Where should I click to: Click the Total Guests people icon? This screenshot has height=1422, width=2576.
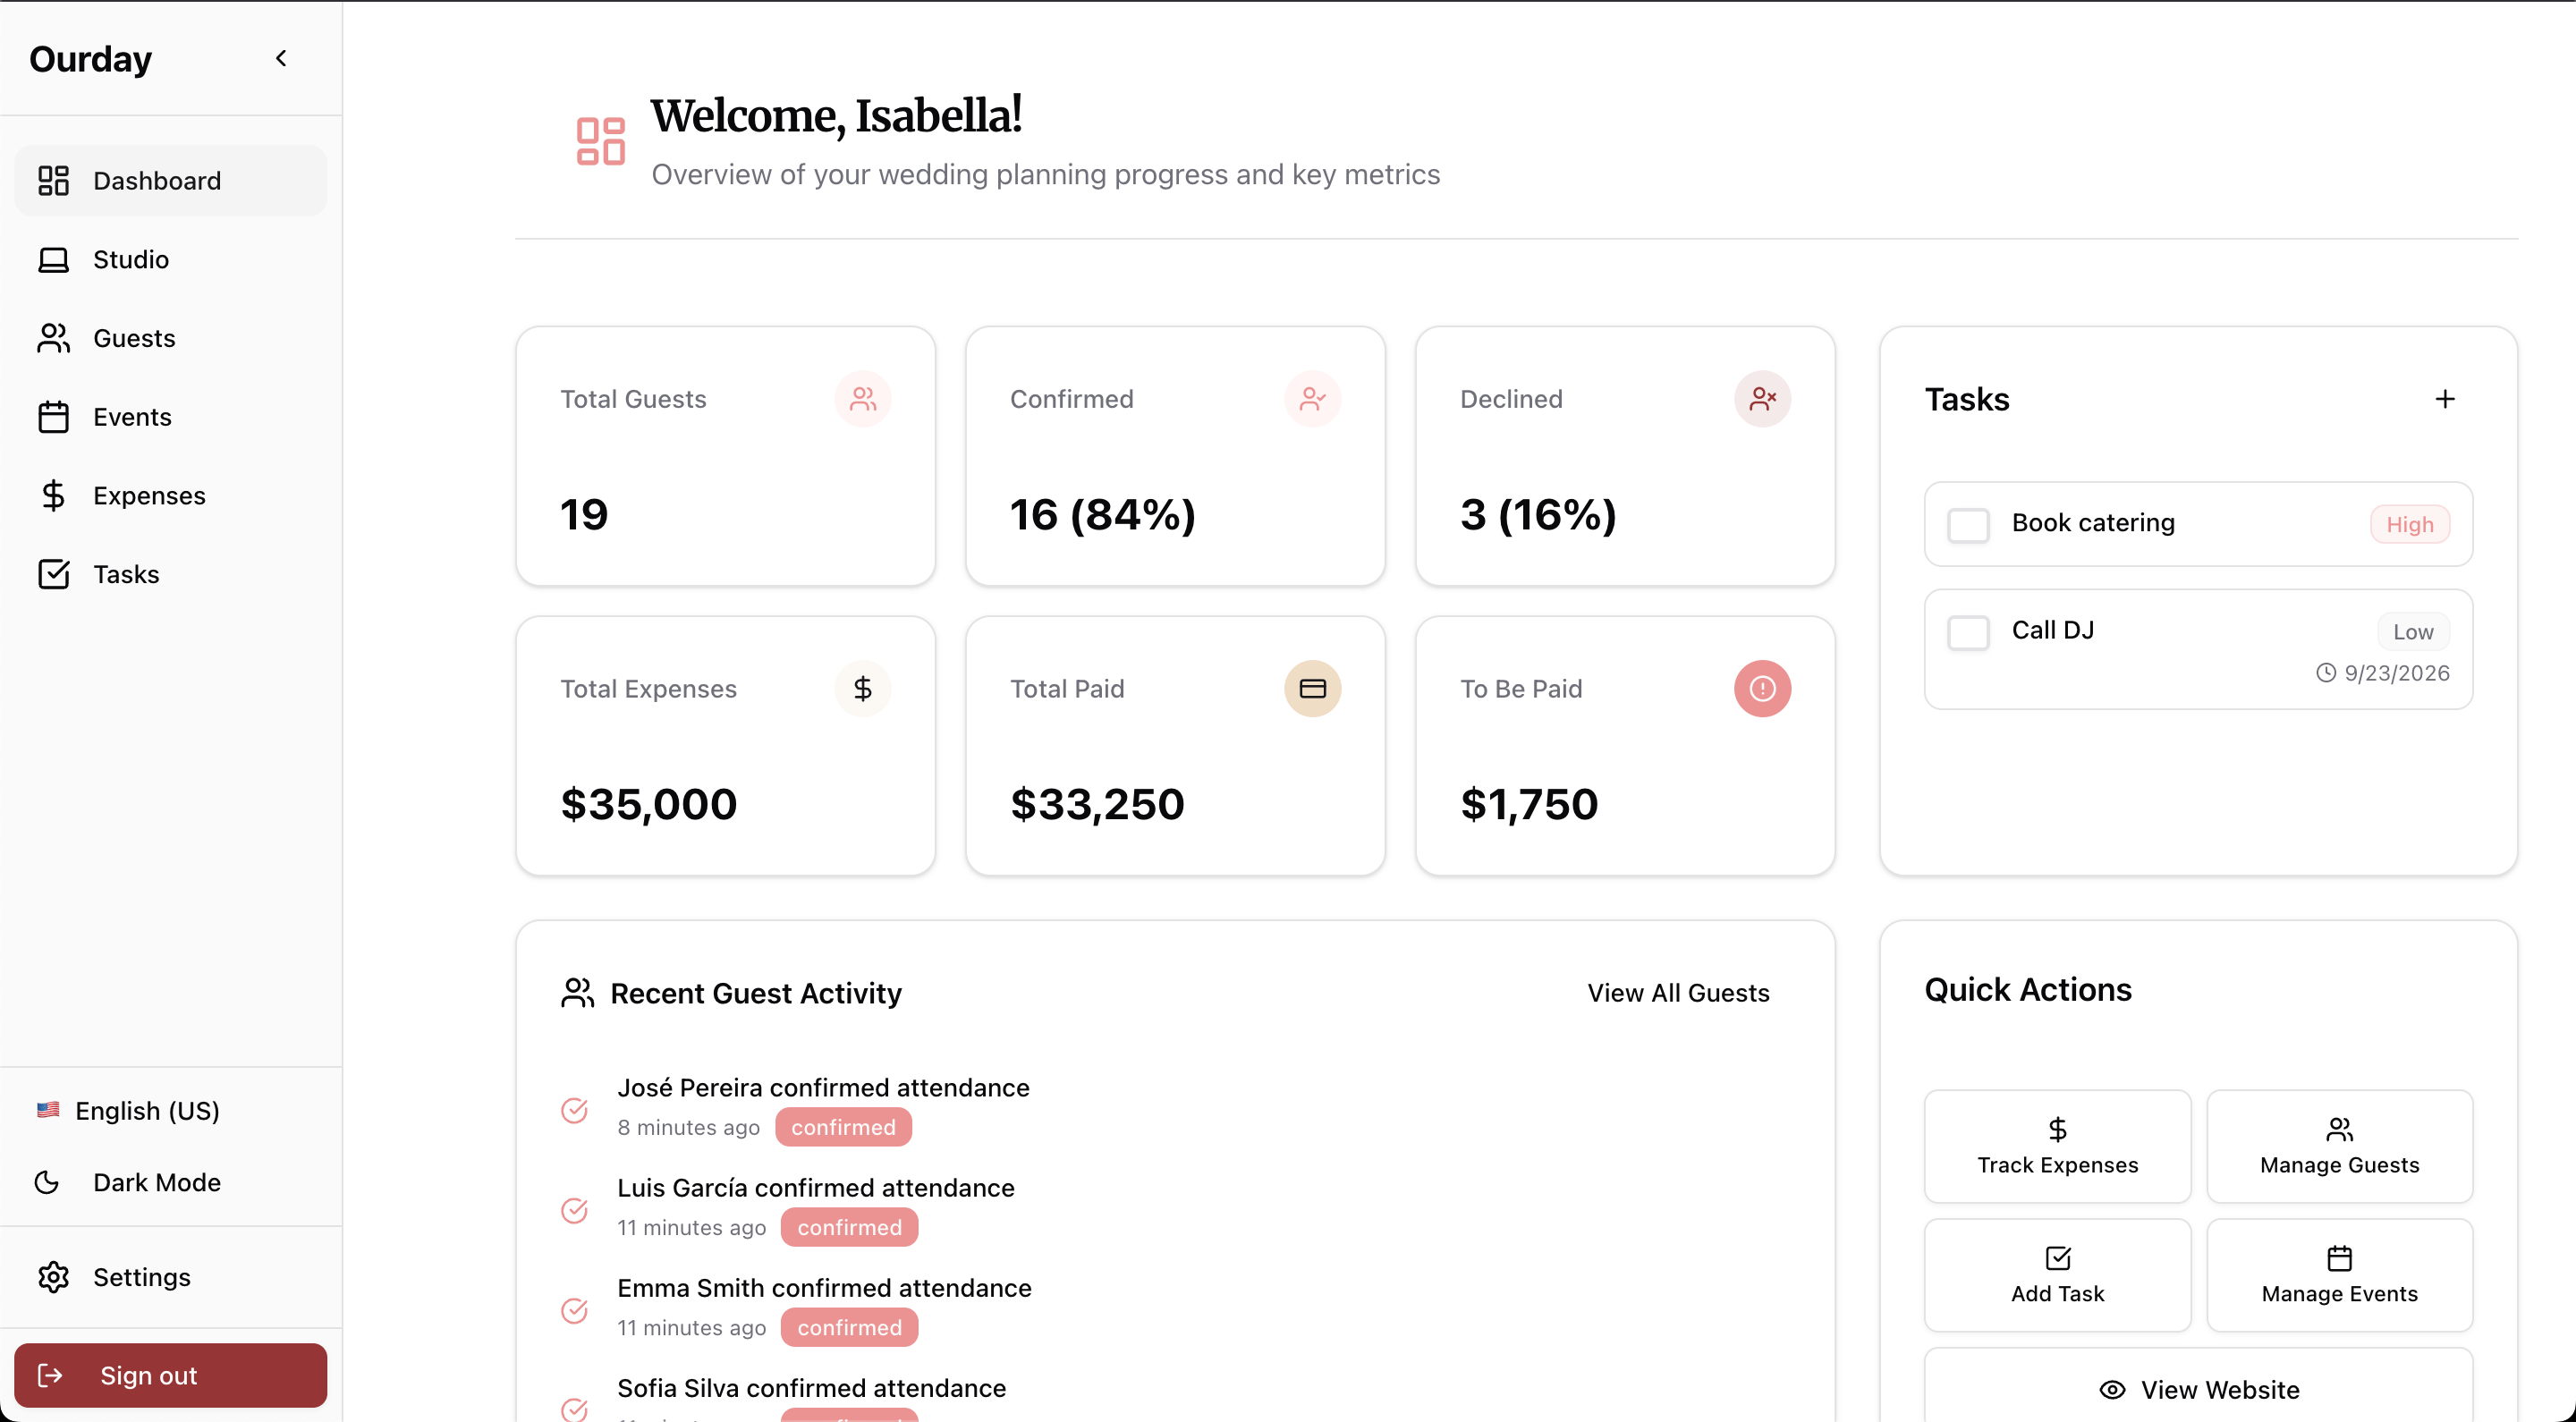coord(862,399)
